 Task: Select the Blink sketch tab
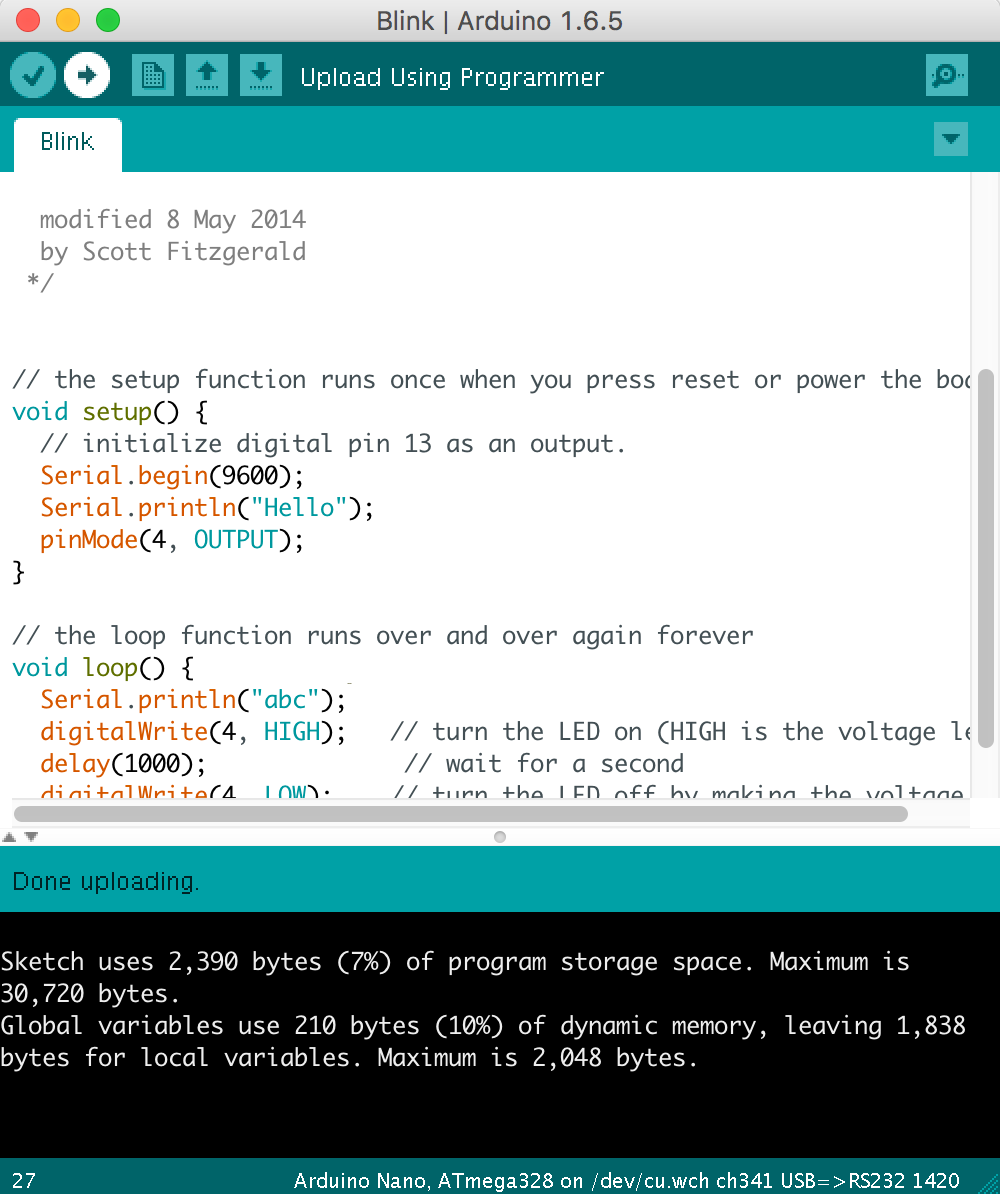68,143
